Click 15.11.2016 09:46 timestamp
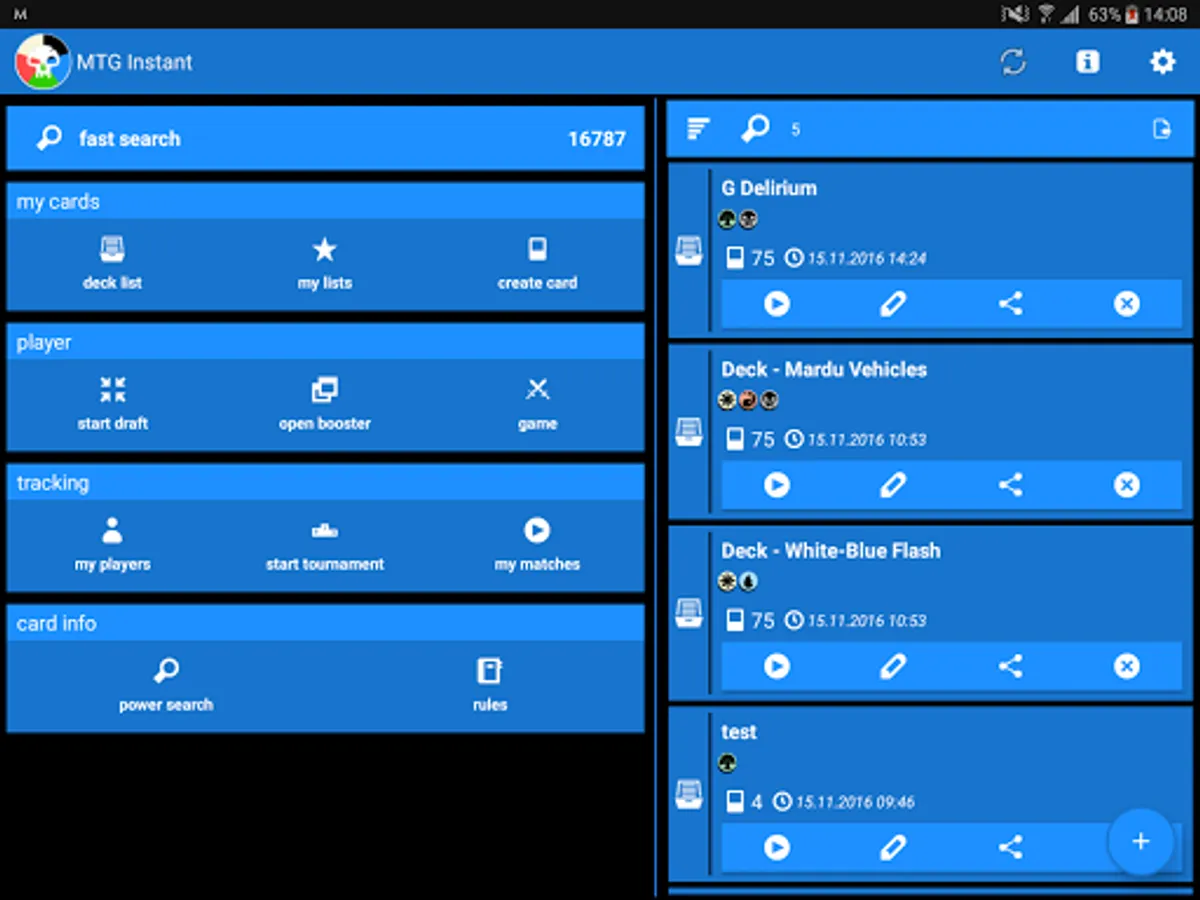 (x=854, y=802)
